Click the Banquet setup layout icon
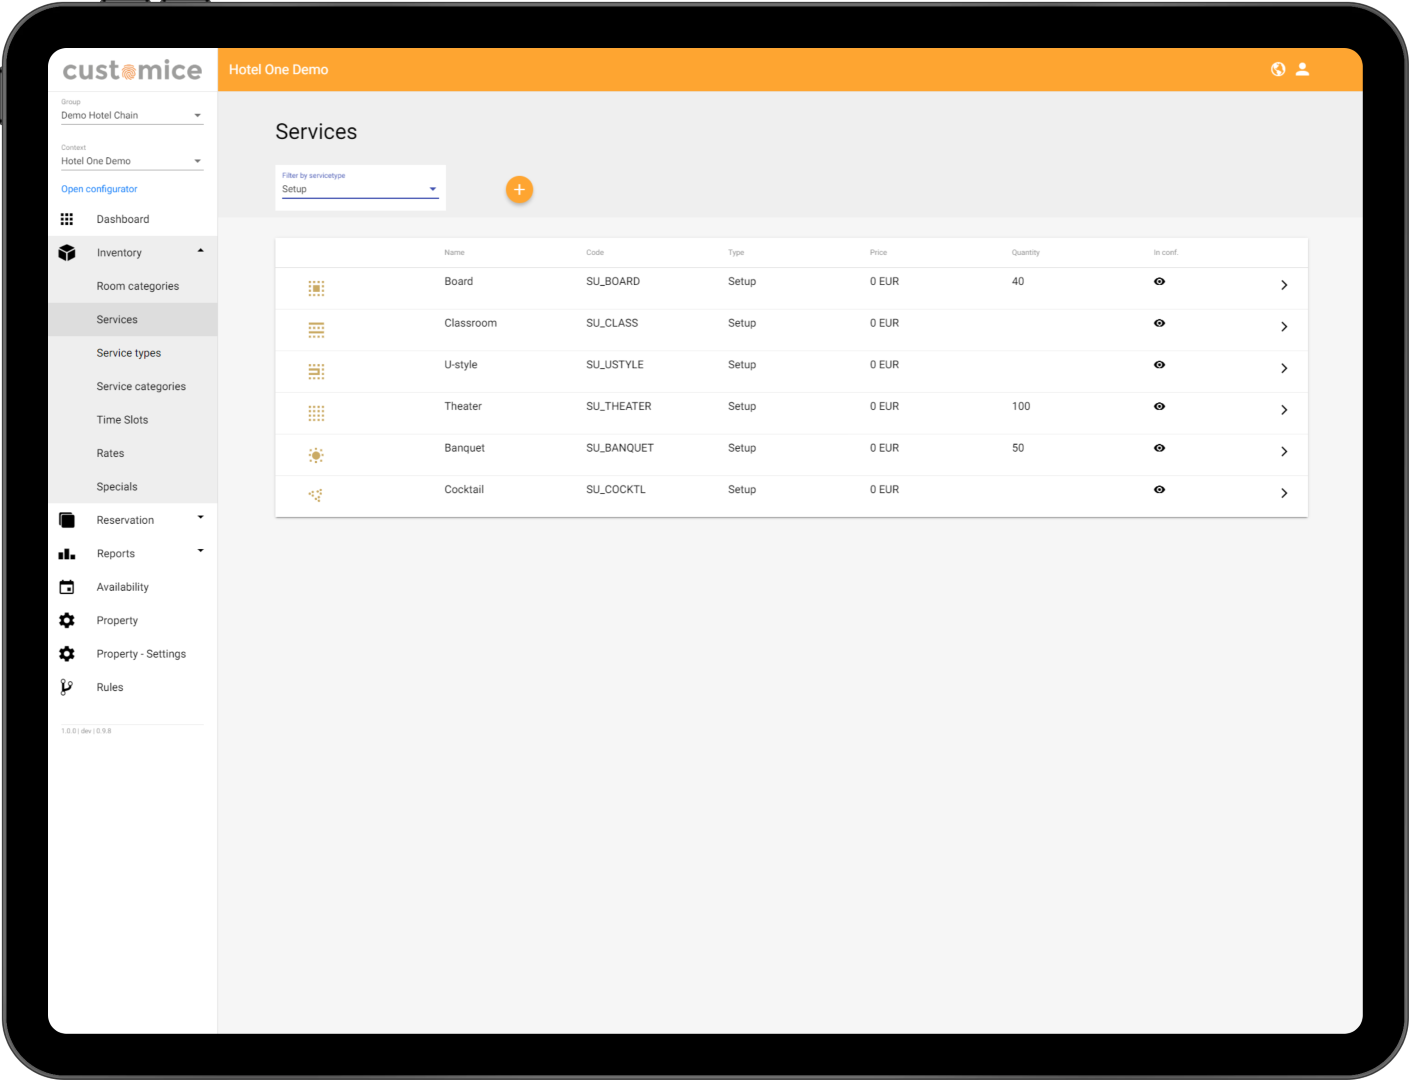The width and height of the screenshot is (1409, 1080). click(316, 455)
